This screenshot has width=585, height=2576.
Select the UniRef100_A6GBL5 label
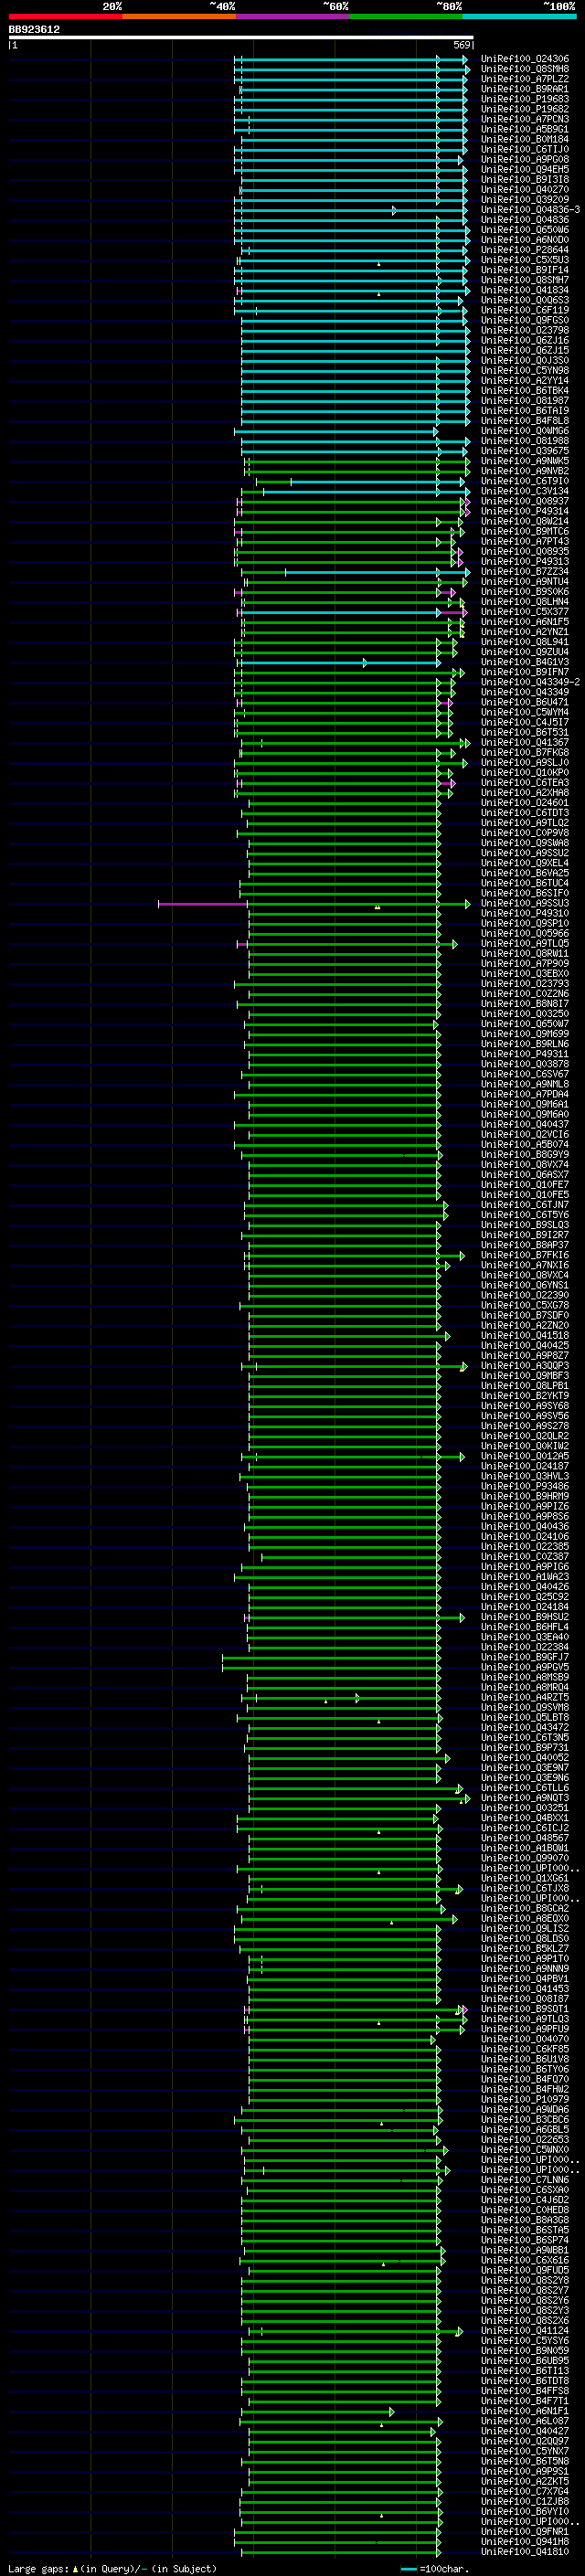click(525, 2130)
